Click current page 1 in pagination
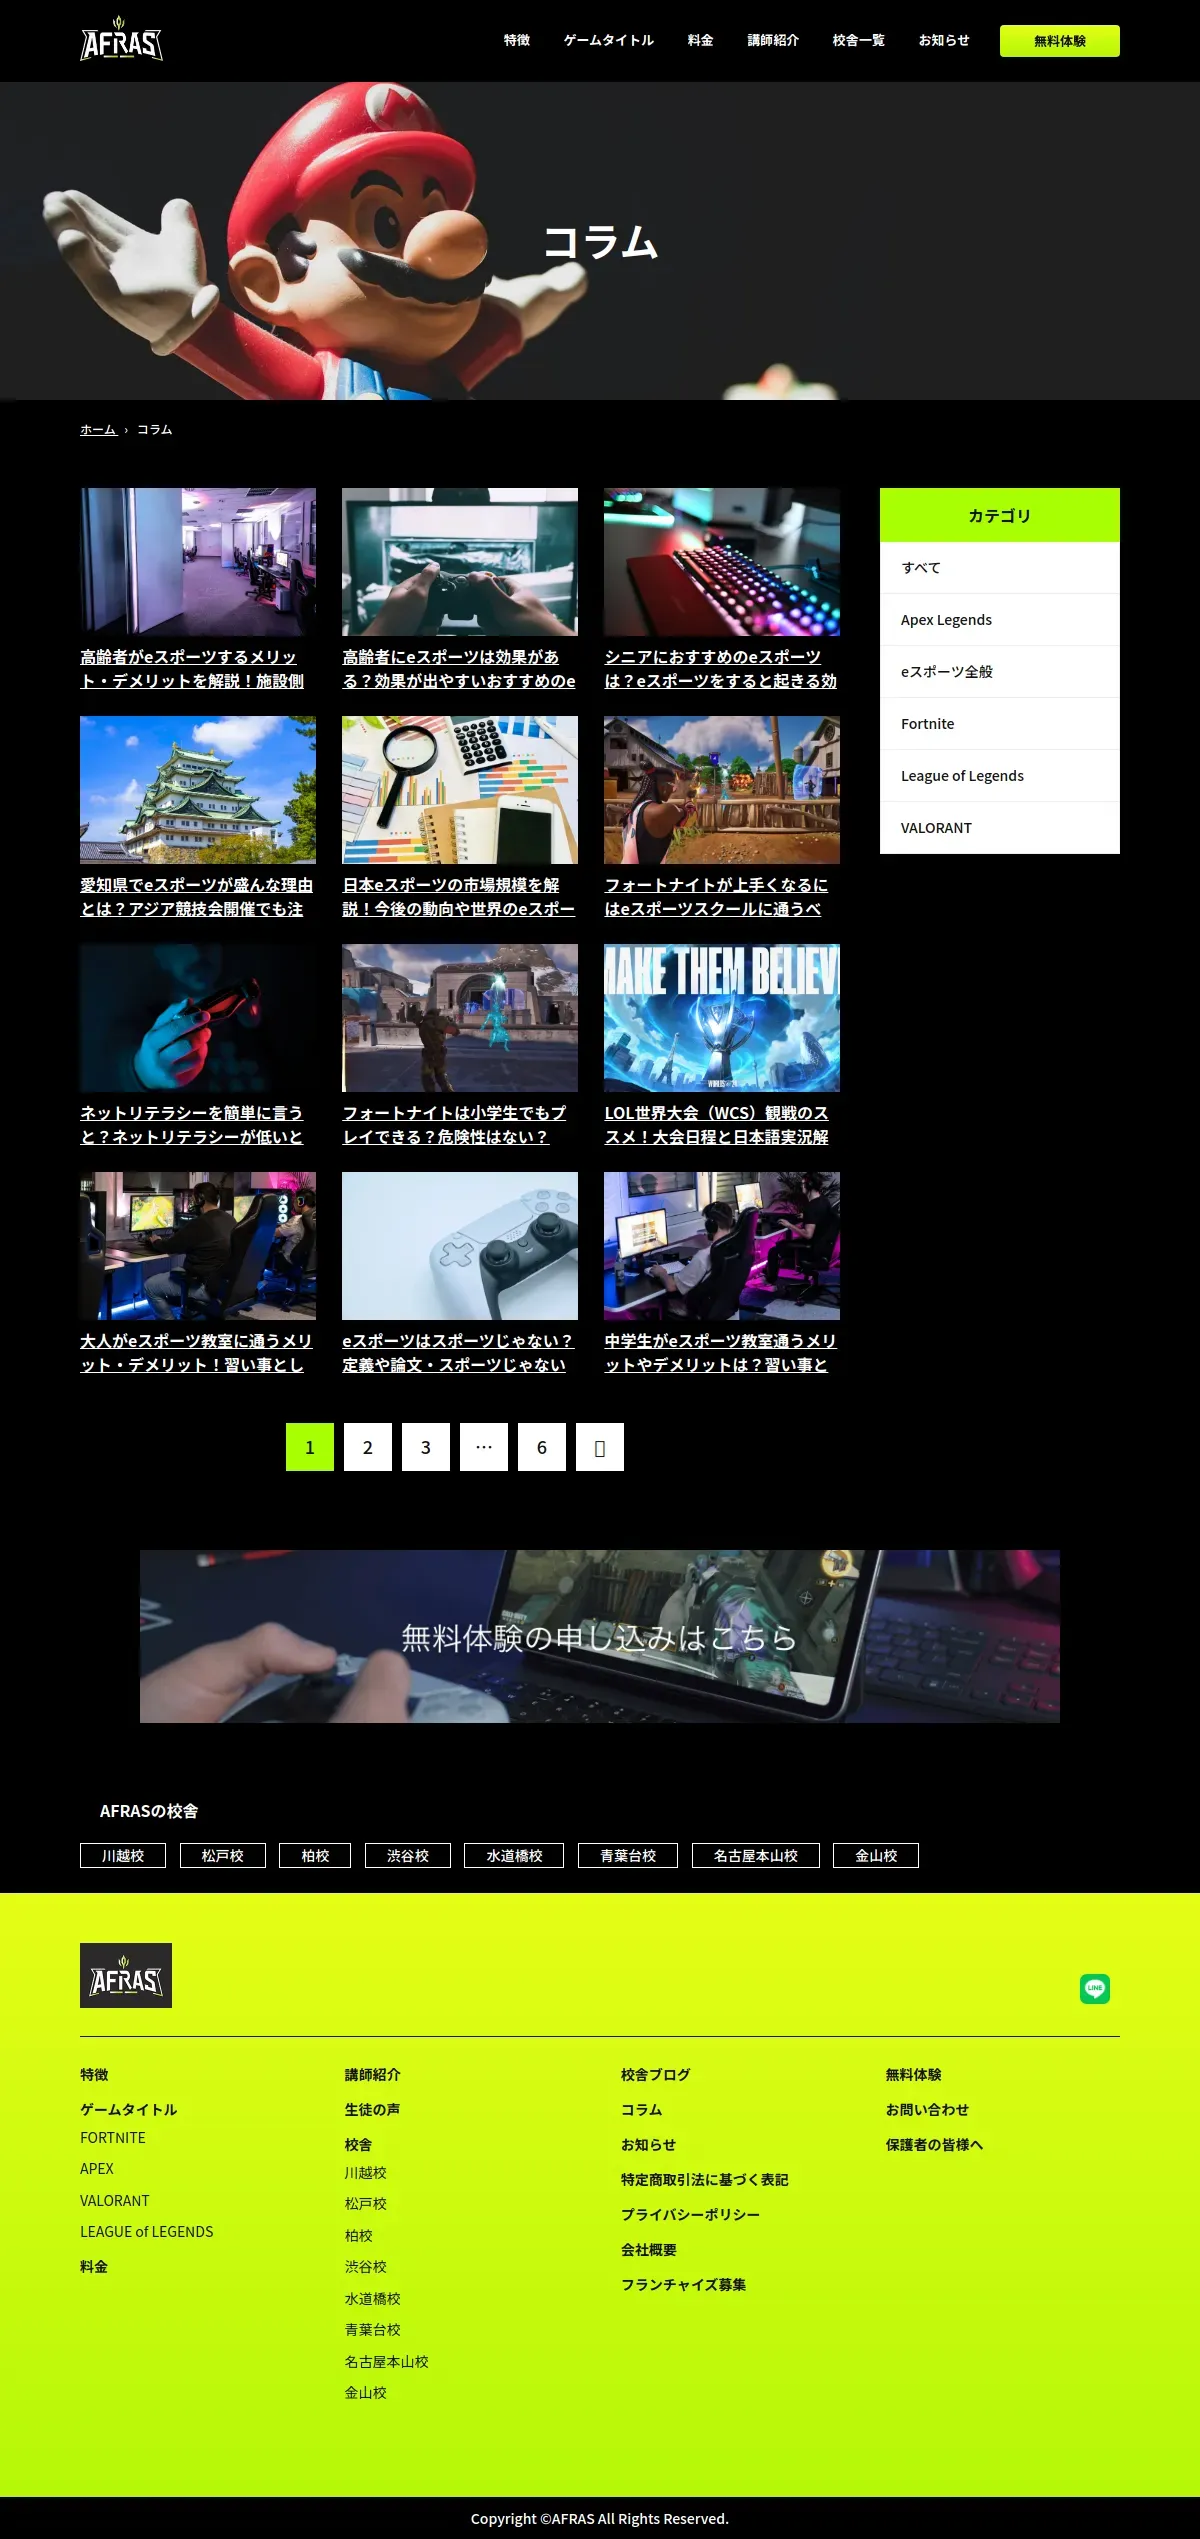This screenshot has width=1200, height=2539. (310, 1447)
